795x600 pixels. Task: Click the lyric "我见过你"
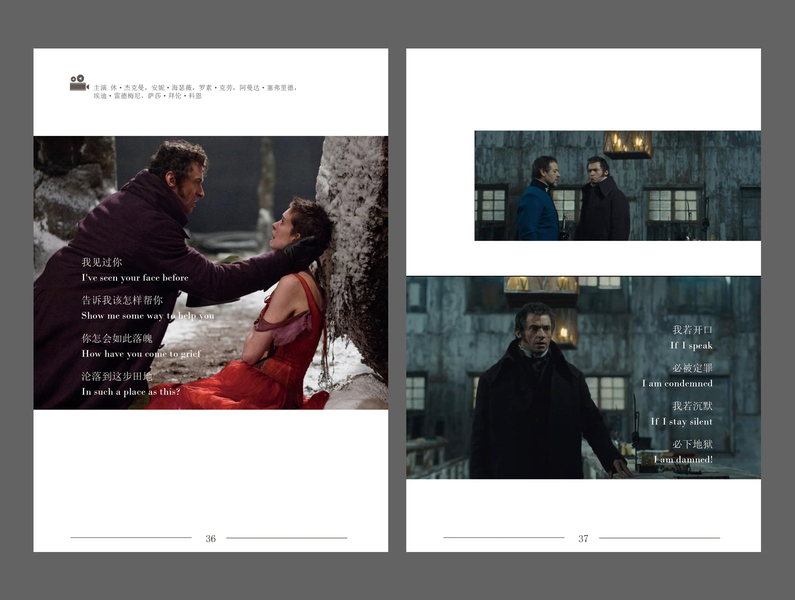[x=102, y=262]
